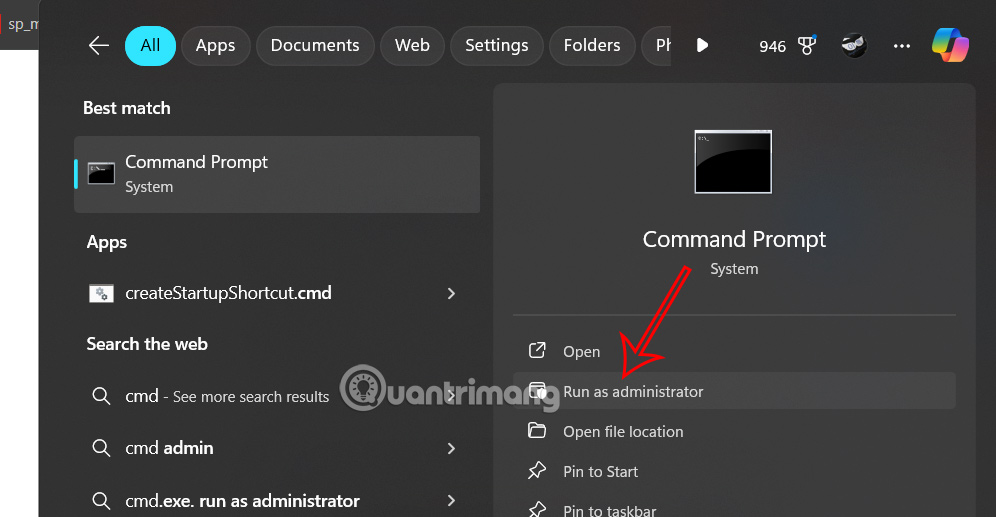Click the pin icon beside Pin to taskbar

pos(537,509)
